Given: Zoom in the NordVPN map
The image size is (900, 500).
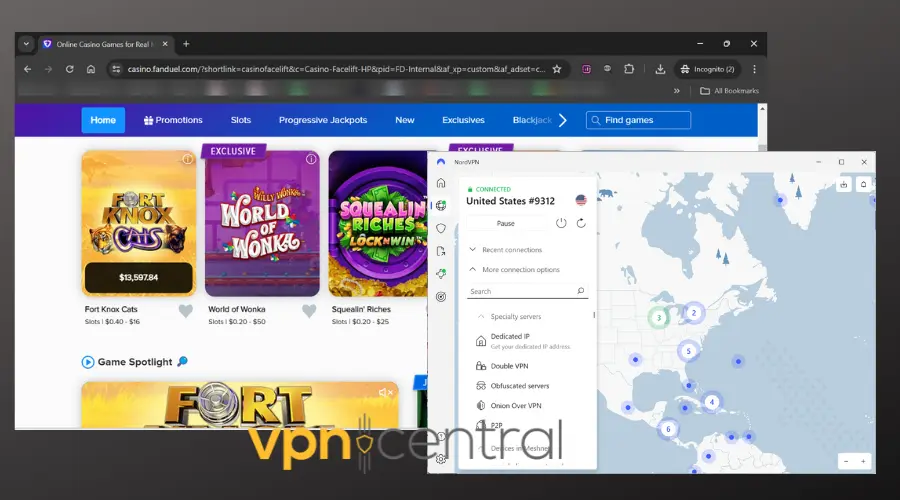Looking at the screenshot, I should [x=863, y=461].
